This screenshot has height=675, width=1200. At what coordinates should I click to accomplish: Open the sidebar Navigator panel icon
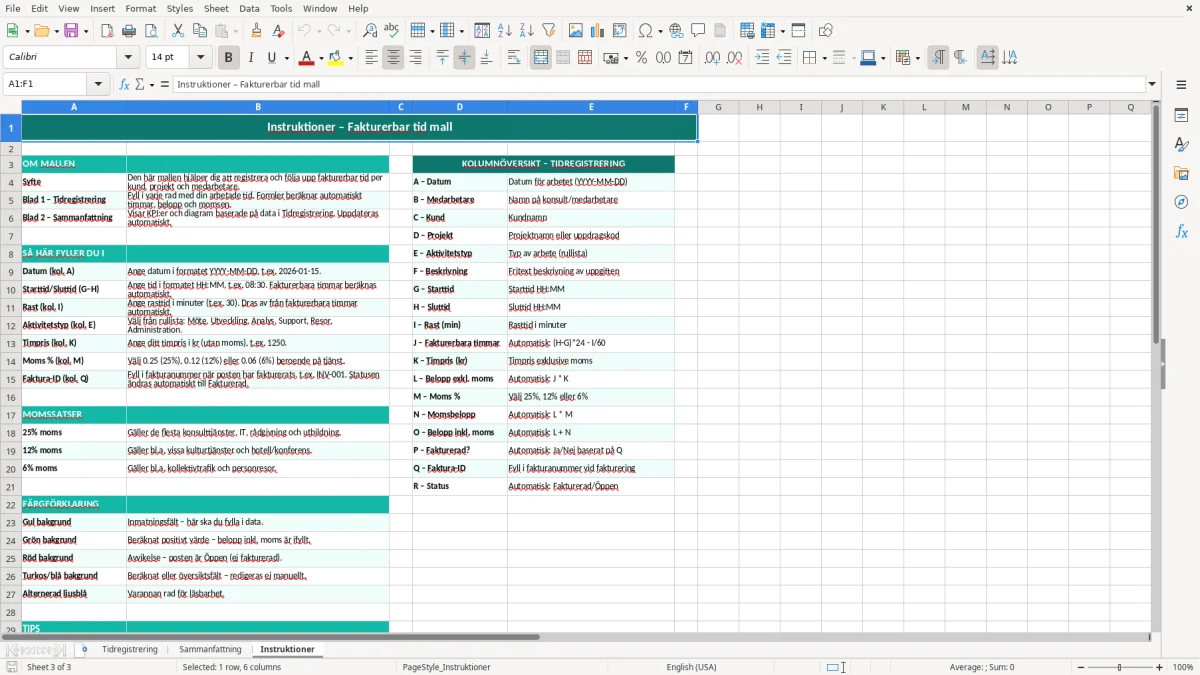(x=1181, y=202)
